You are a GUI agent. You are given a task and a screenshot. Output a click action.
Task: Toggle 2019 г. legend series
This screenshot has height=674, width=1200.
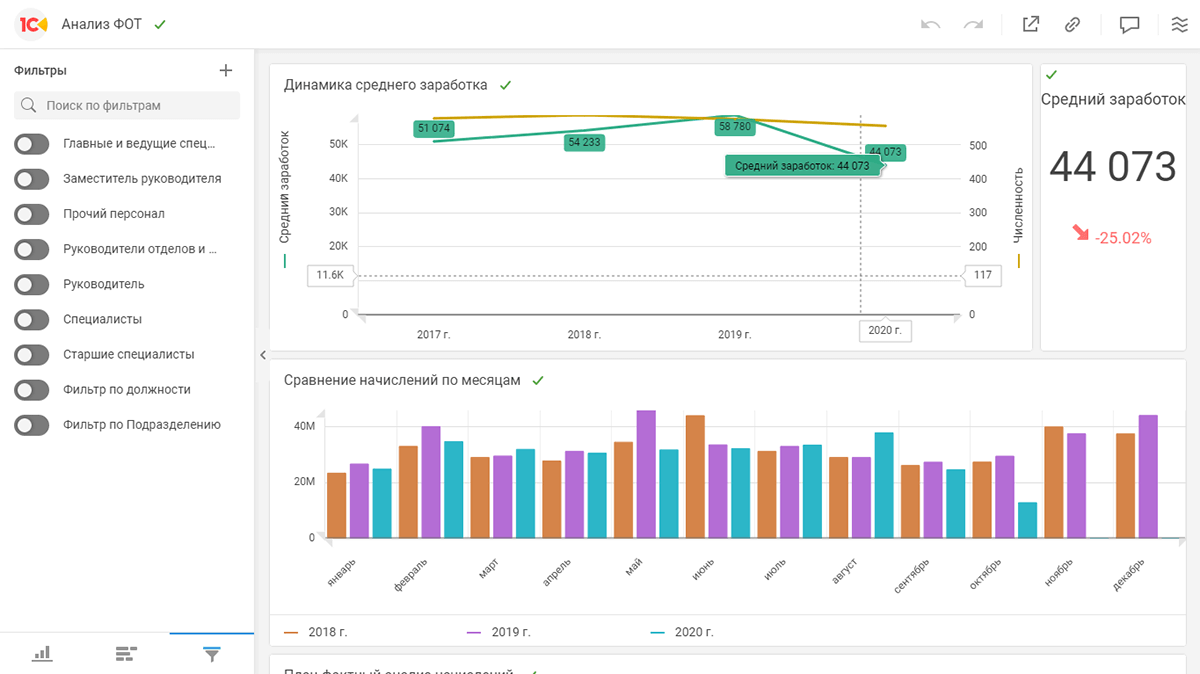point(499,632)
